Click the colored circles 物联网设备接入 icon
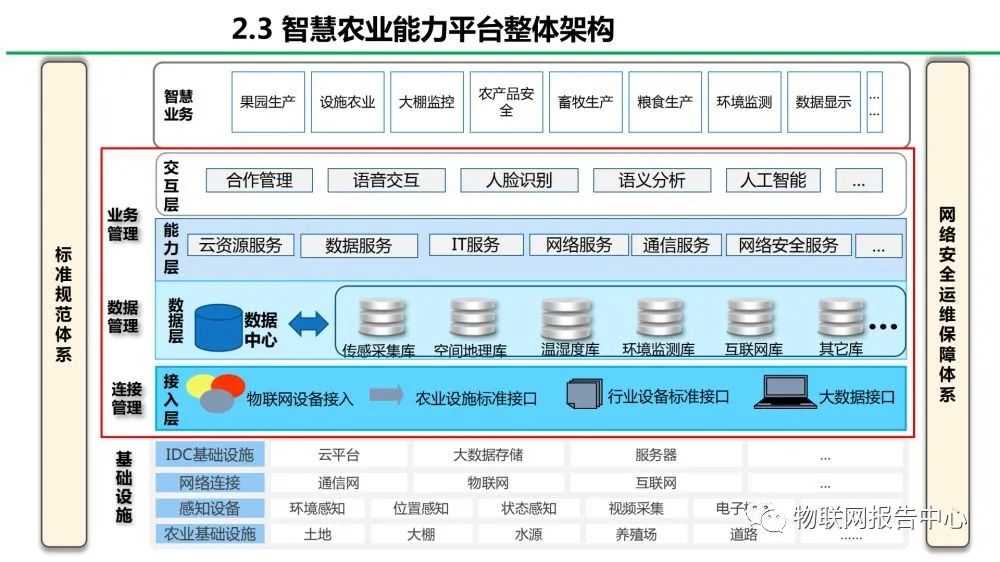Image resolution: width=1000 pixels, height=562 pixels. click(x=215, y=392)
